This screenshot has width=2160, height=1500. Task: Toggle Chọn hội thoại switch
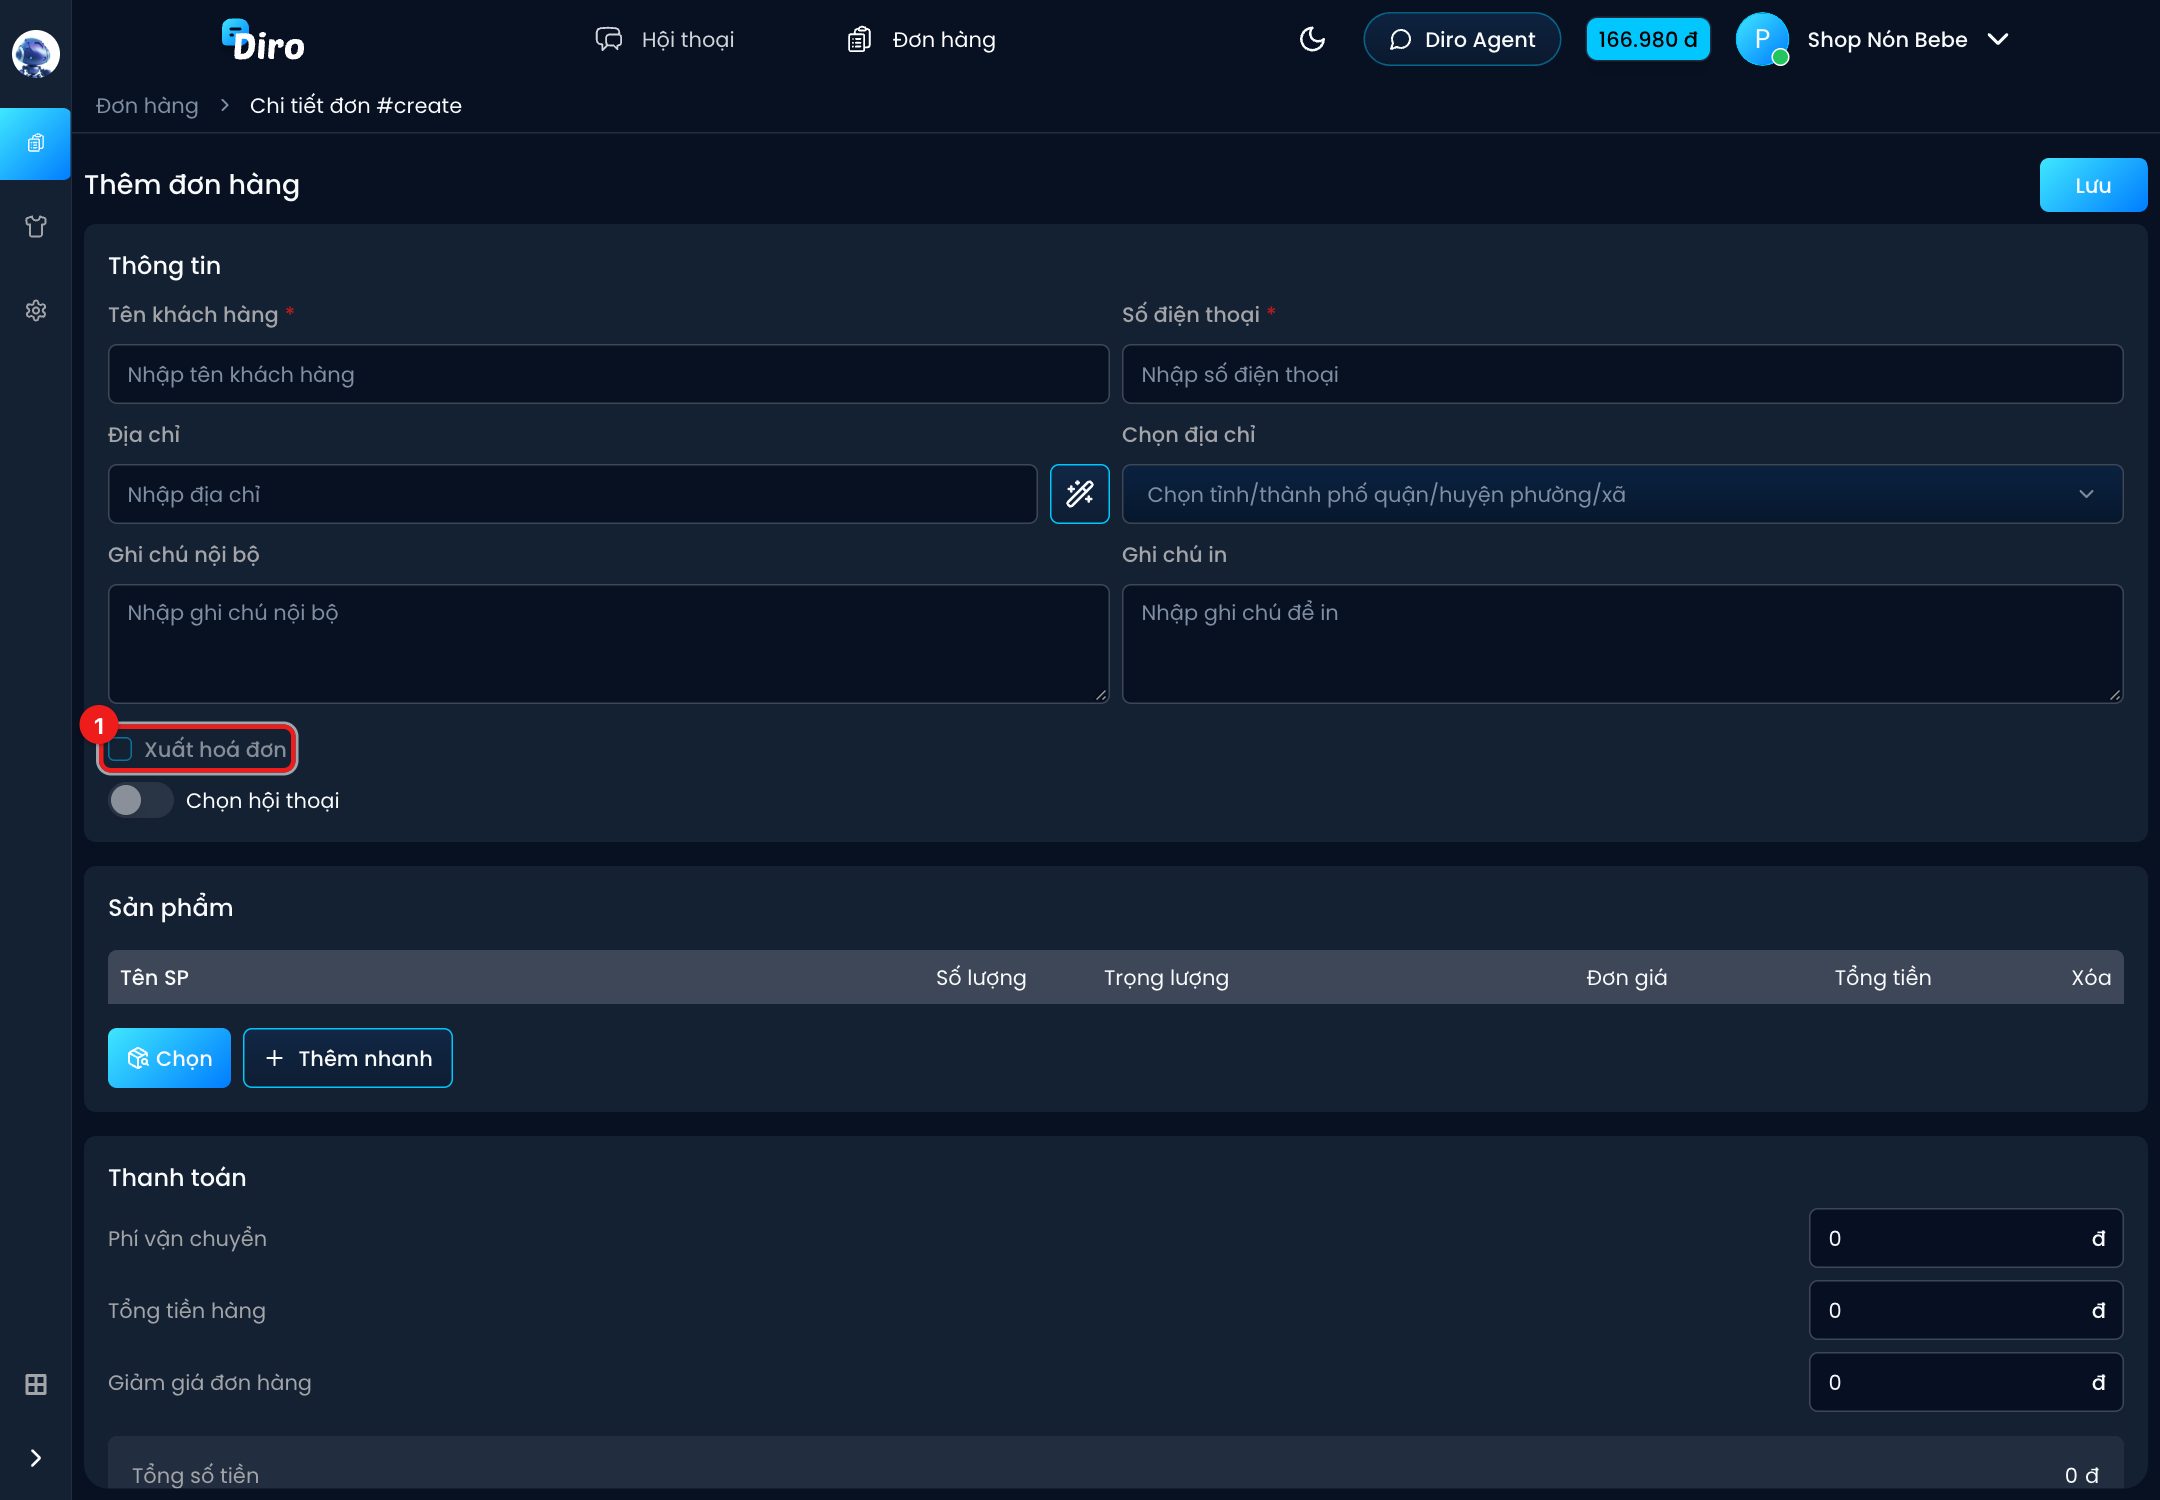(140, 800)
